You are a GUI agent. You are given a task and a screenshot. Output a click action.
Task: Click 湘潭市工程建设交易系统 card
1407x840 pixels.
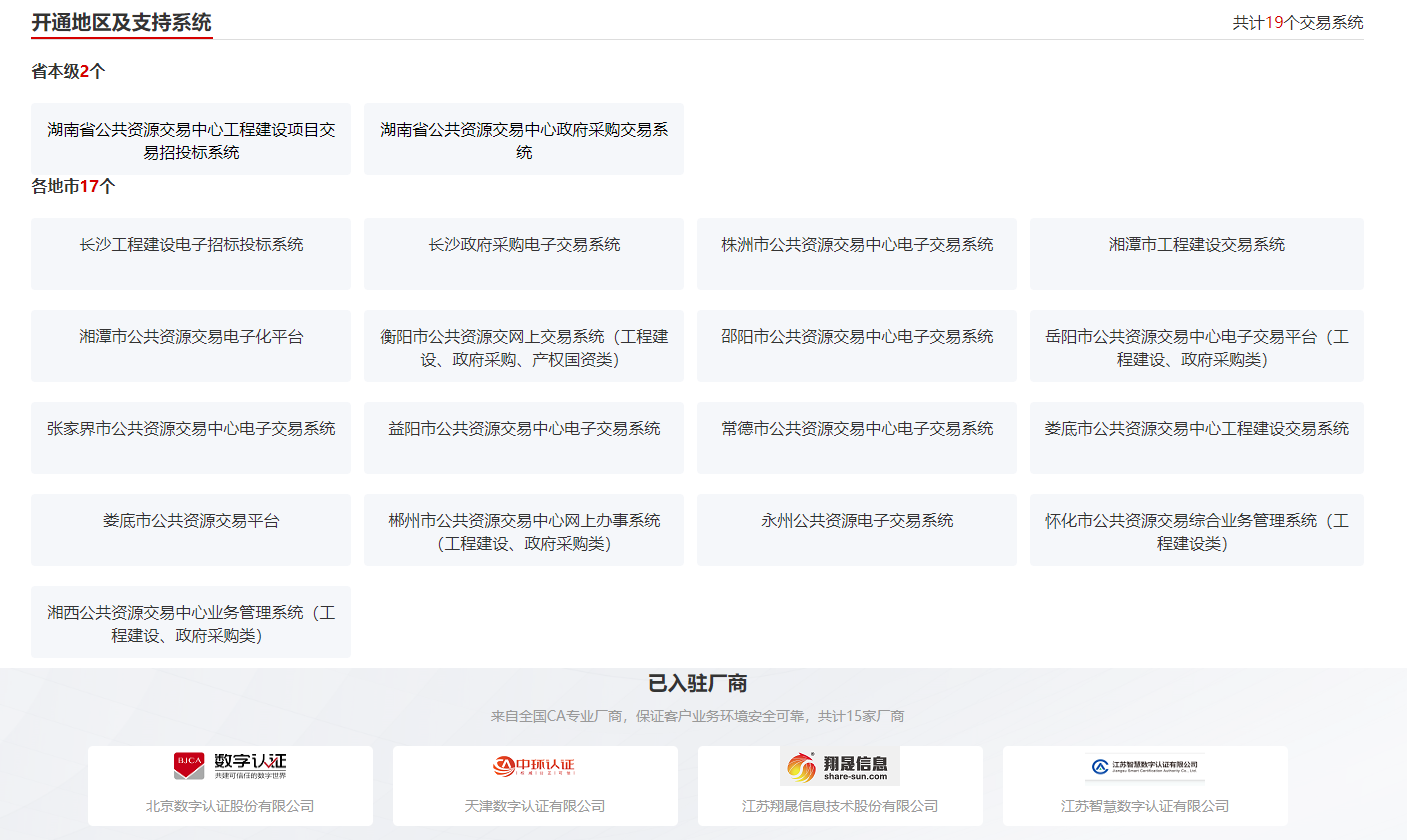coord(1196,254)
